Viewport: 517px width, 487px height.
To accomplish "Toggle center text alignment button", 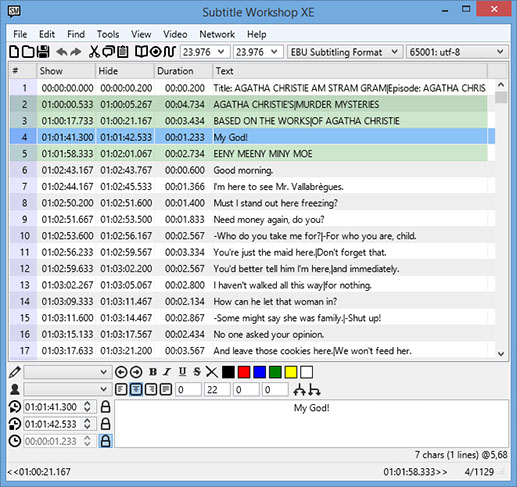I will pyautogui.click(x=136, y=389).
